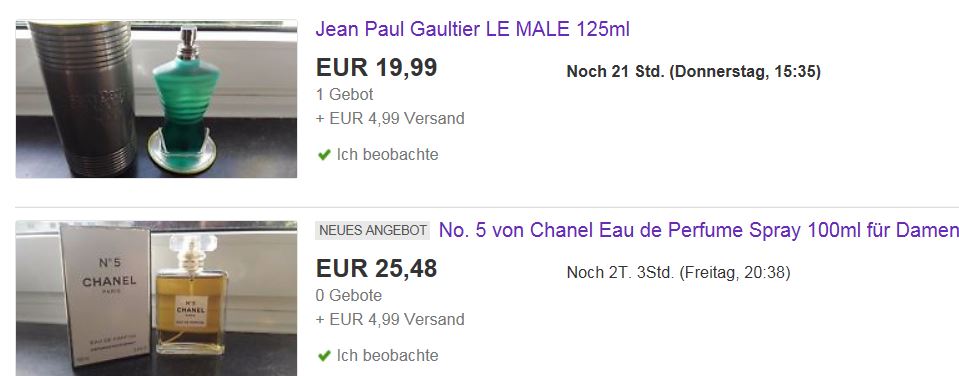The height and width of the screenshot is (376, 959).
Task: Open Jean Paul Gaultier LE MALE 125ml listing
Action: [472, 29]
